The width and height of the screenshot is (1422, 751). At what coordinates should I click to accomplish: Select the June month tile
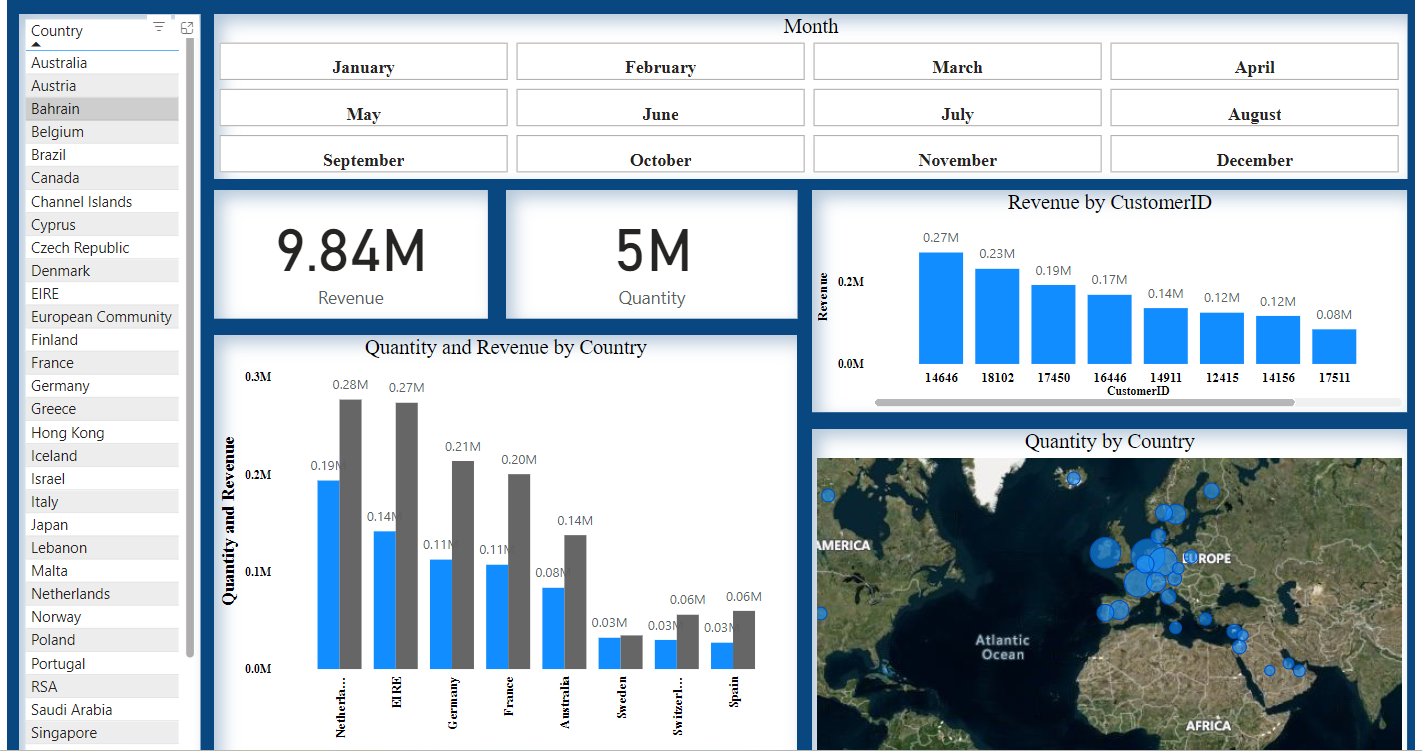pyautogui.click(x=660, y=108)
